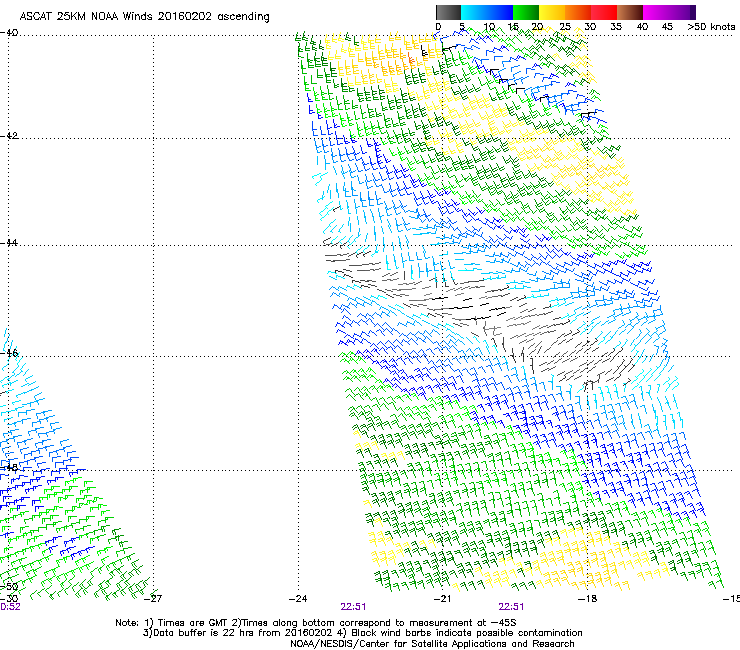The width and height of the screenshot is (740, 650).
Task: Click the dark purple >50 knots legend end
Action: [x=693, y=12]
